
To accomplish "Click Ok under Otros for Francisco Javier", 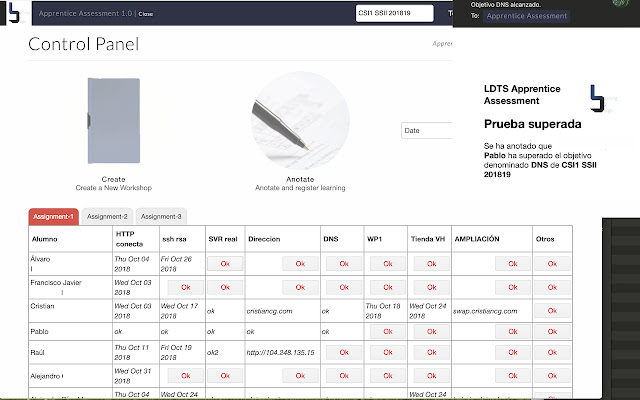I will tap(552, 287).
